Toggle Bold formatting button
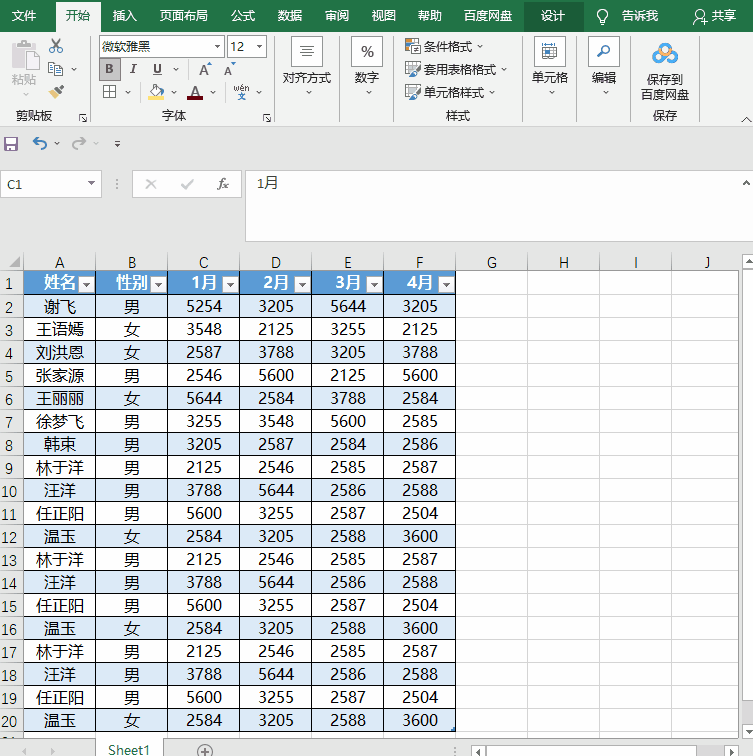The height and width of the screenshot is (756, 753). pos(109,69)
